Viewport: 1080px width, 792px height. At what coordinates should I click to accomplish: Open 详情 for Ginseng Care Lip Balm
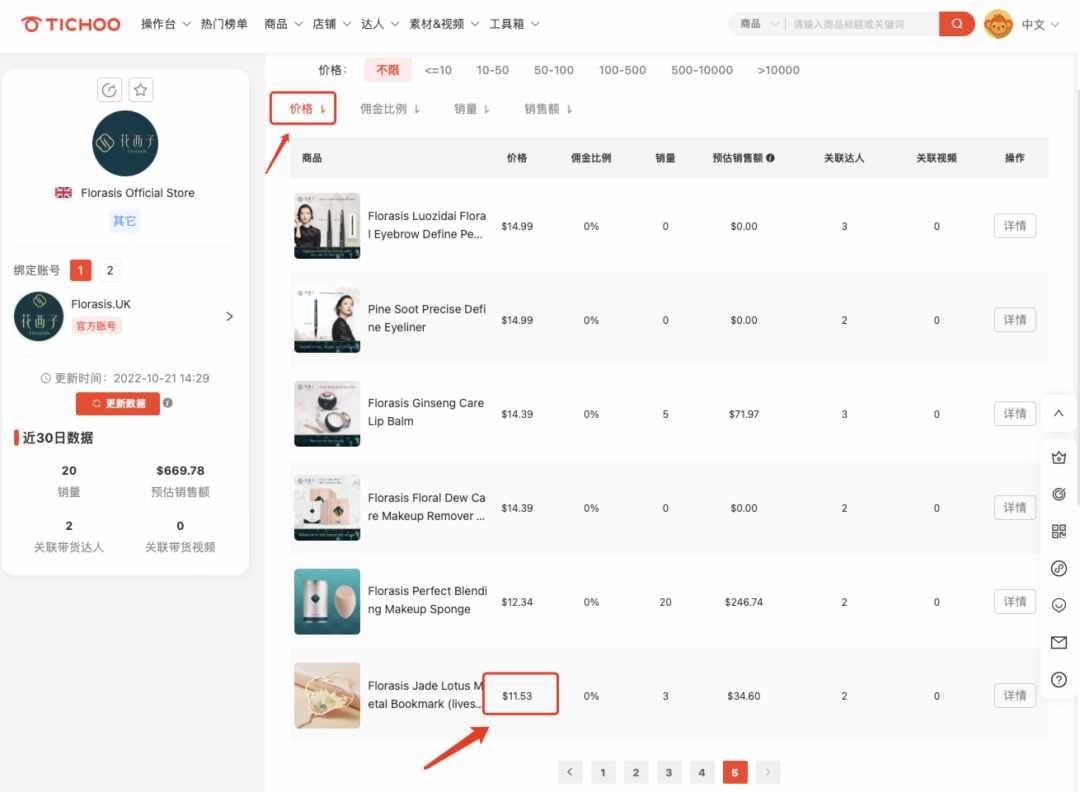click(1015, 414)
